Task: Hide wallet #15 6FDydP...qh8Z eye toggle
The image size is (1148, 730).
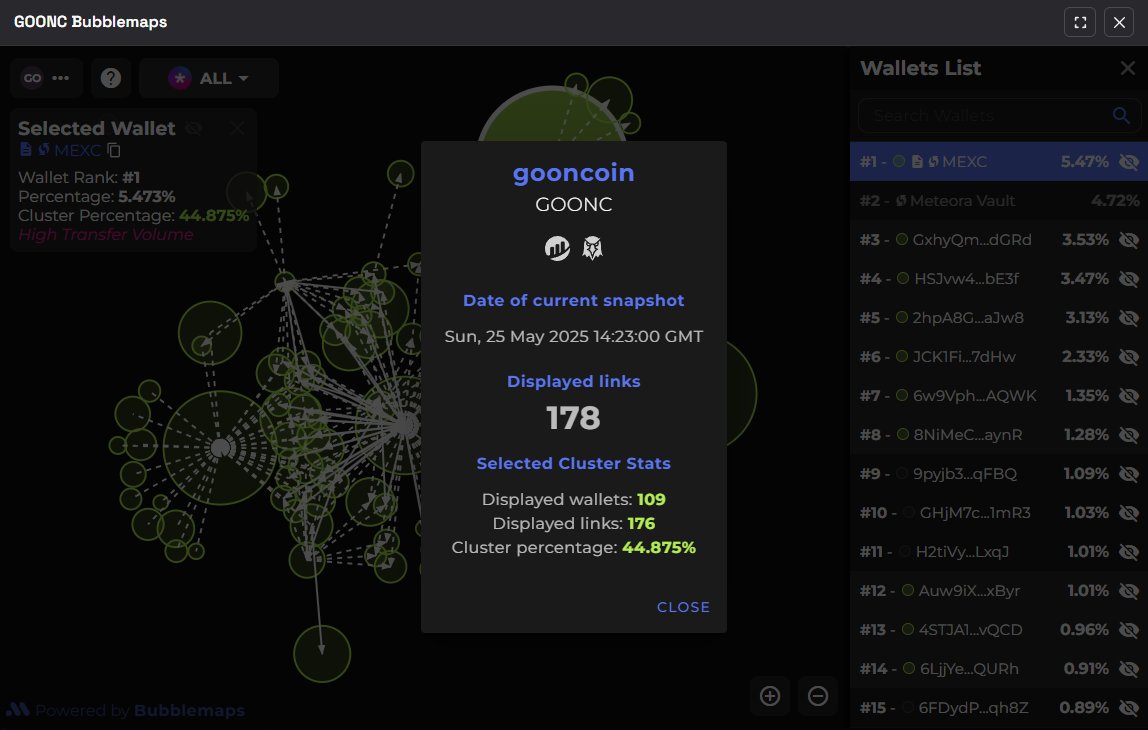Action: [1129, 708]
